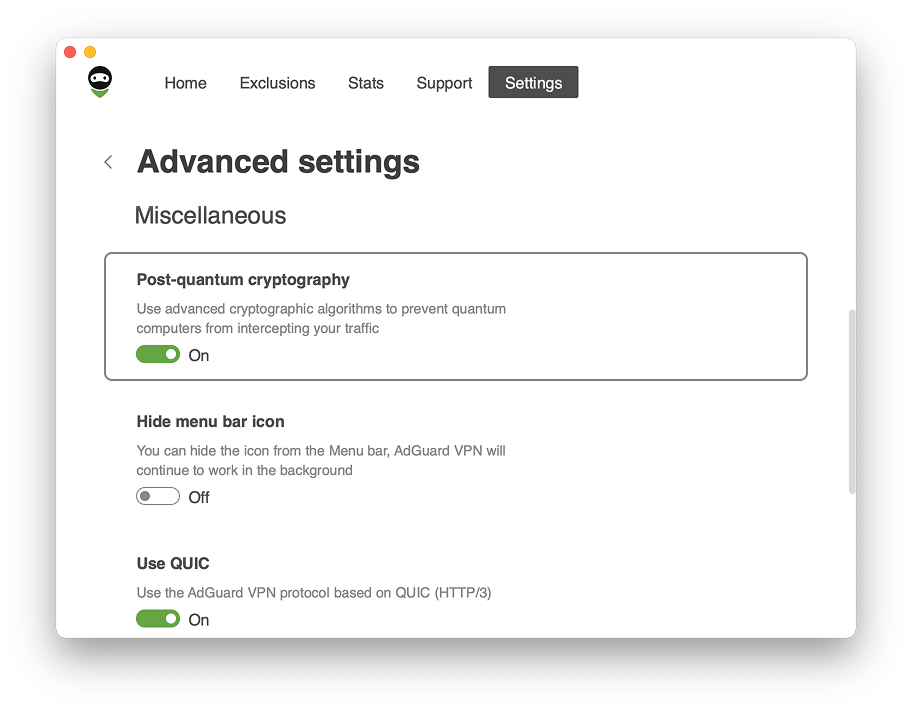Disable the Post-quantum cryptography toggle
This screenshot has height=712, width=912.
tap(158, 354)
